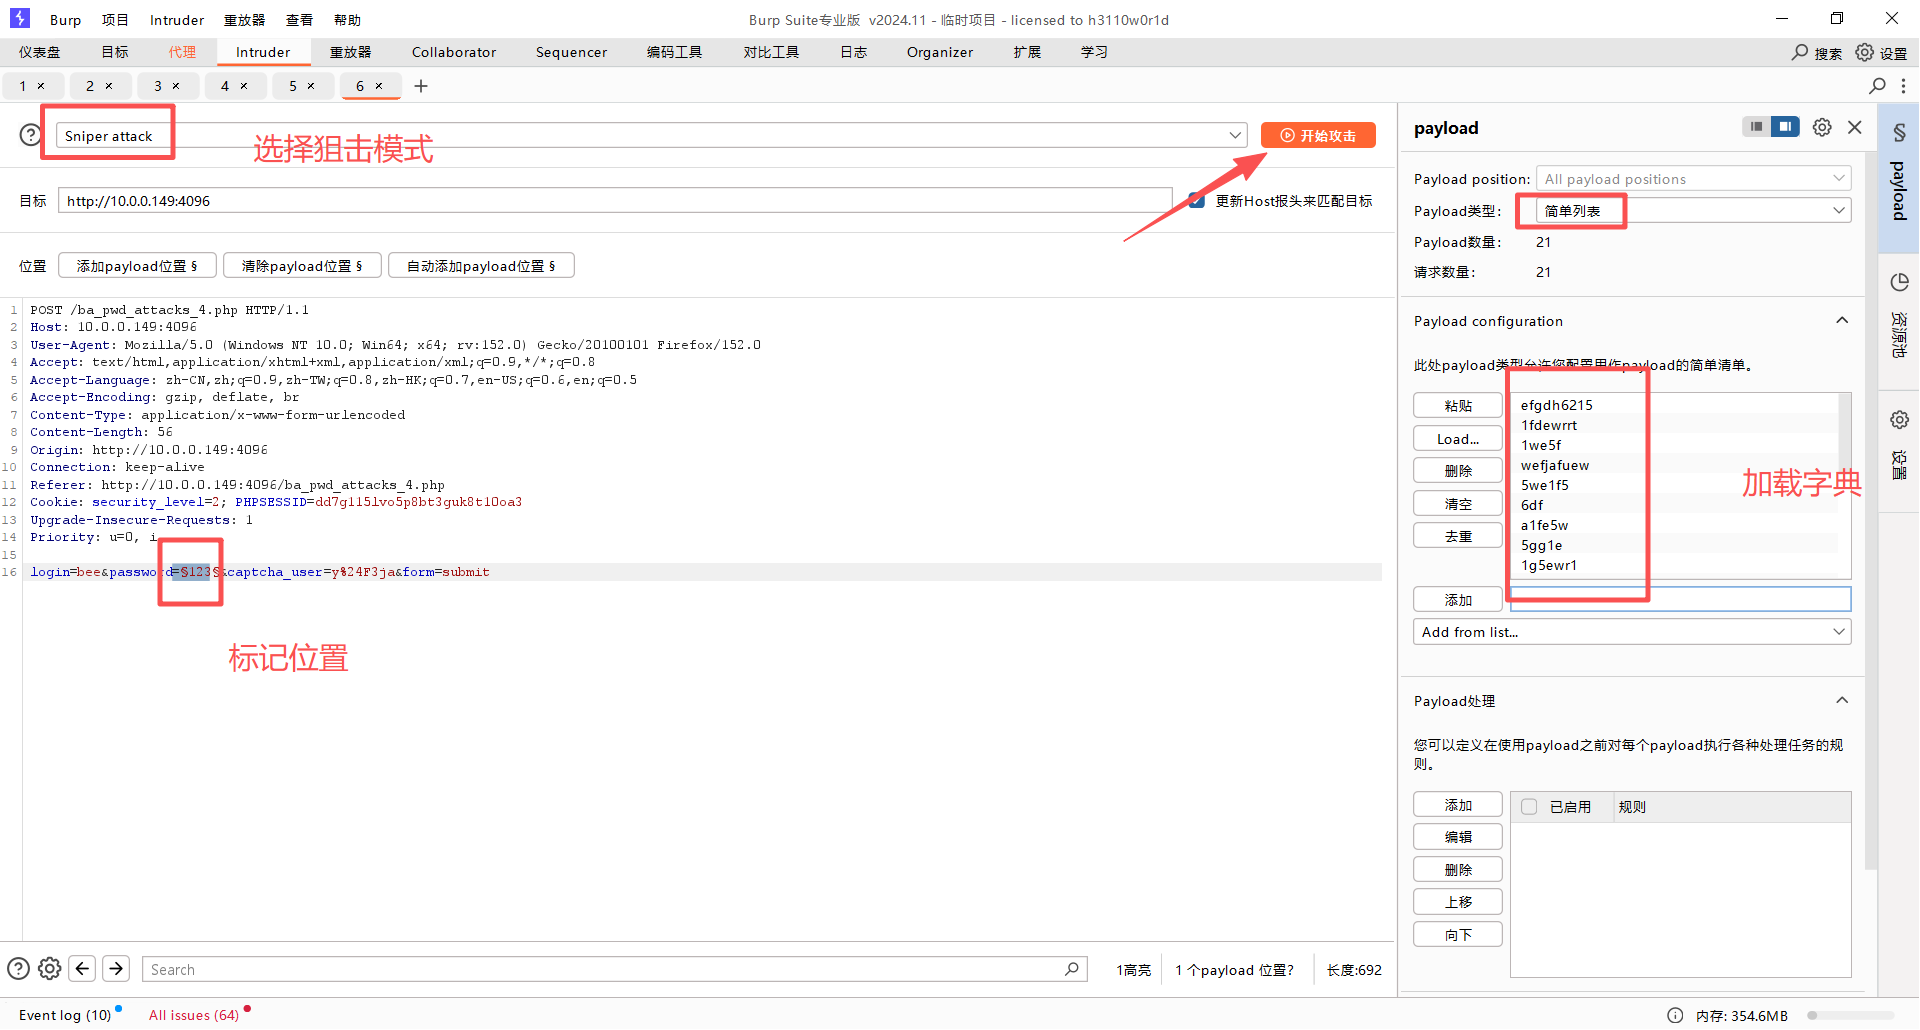Open Add from list dropdown
The image size is (1920, 1030).
[x=1632, y=632]
